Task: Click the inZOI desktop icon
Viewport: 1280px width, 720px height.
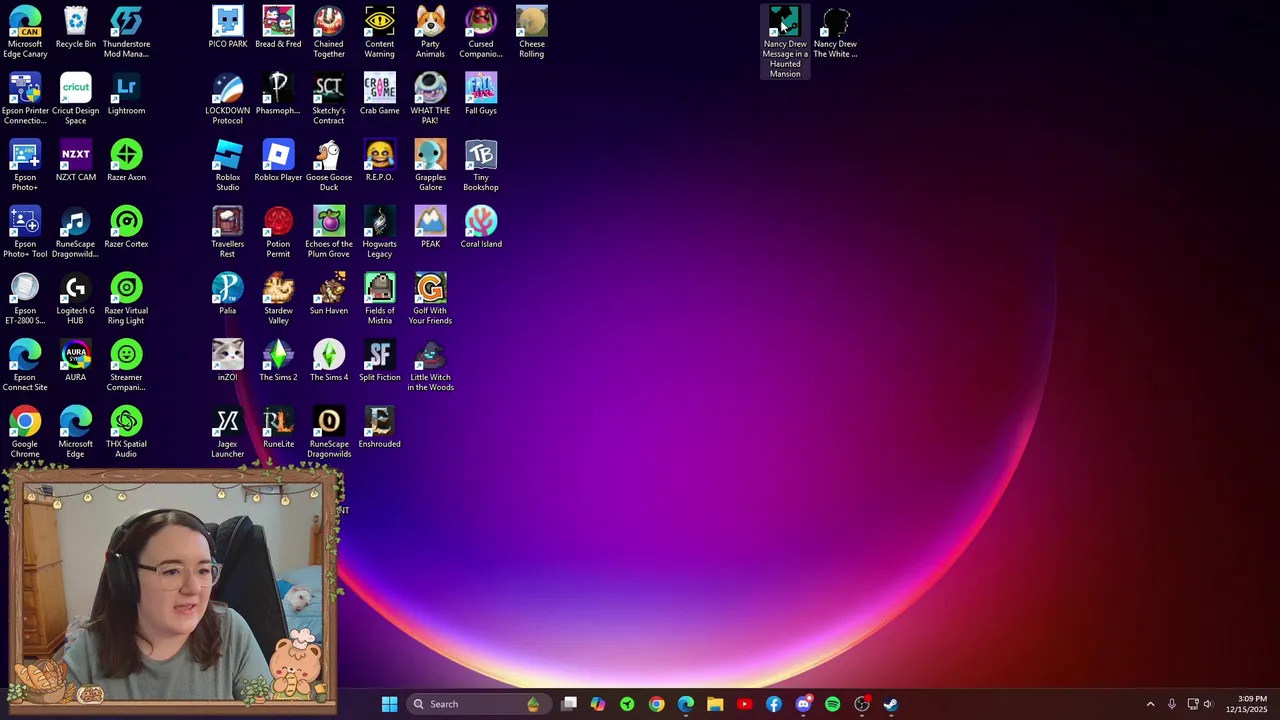Action: click(x=227, y=361)
